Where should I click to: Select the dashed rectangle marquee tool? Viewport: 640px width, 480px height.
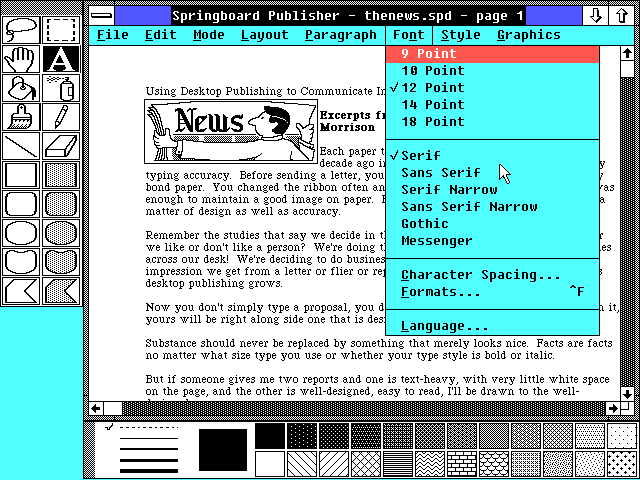[61, 30]
